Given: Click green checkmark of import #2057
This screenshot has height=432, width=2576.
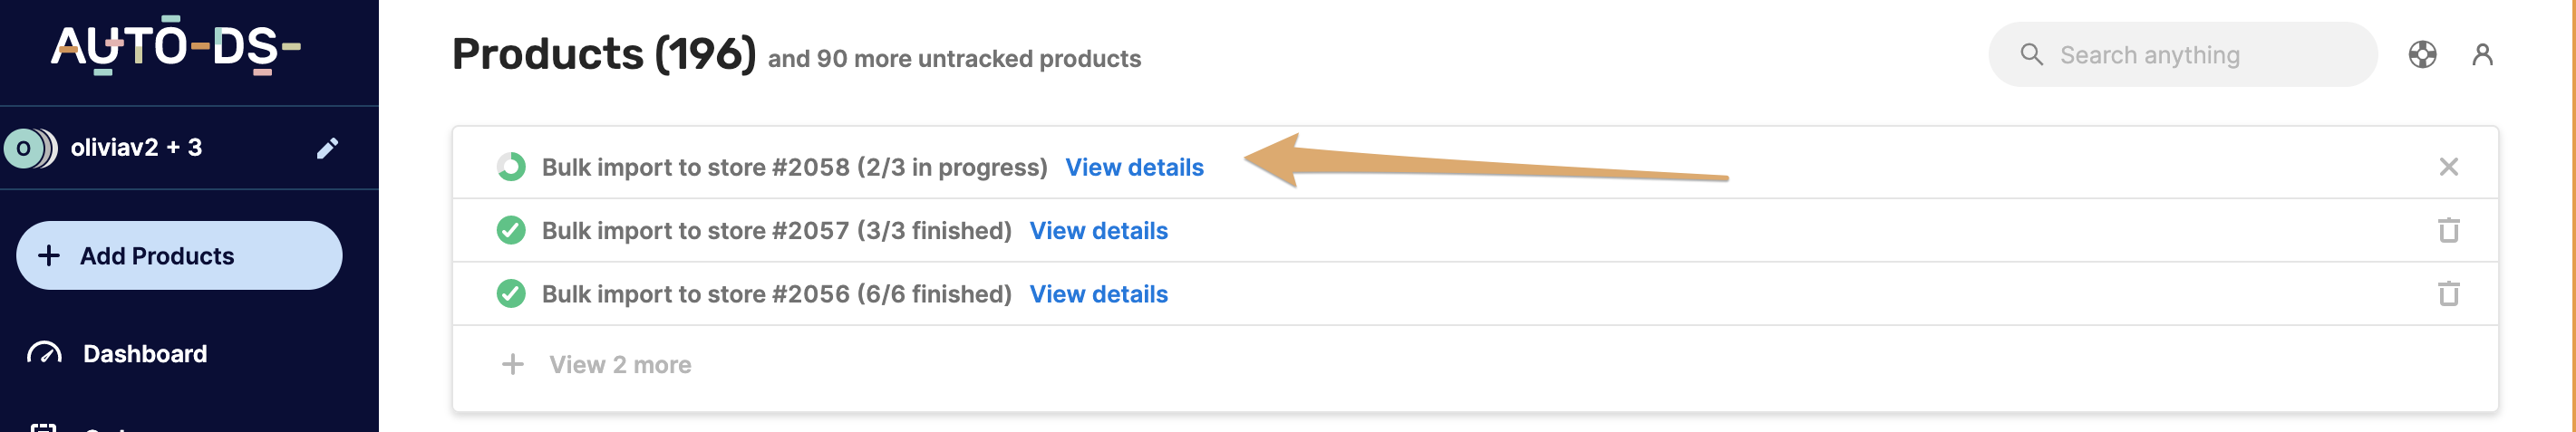Looking at the screenshot, I should tap(511, 230).
